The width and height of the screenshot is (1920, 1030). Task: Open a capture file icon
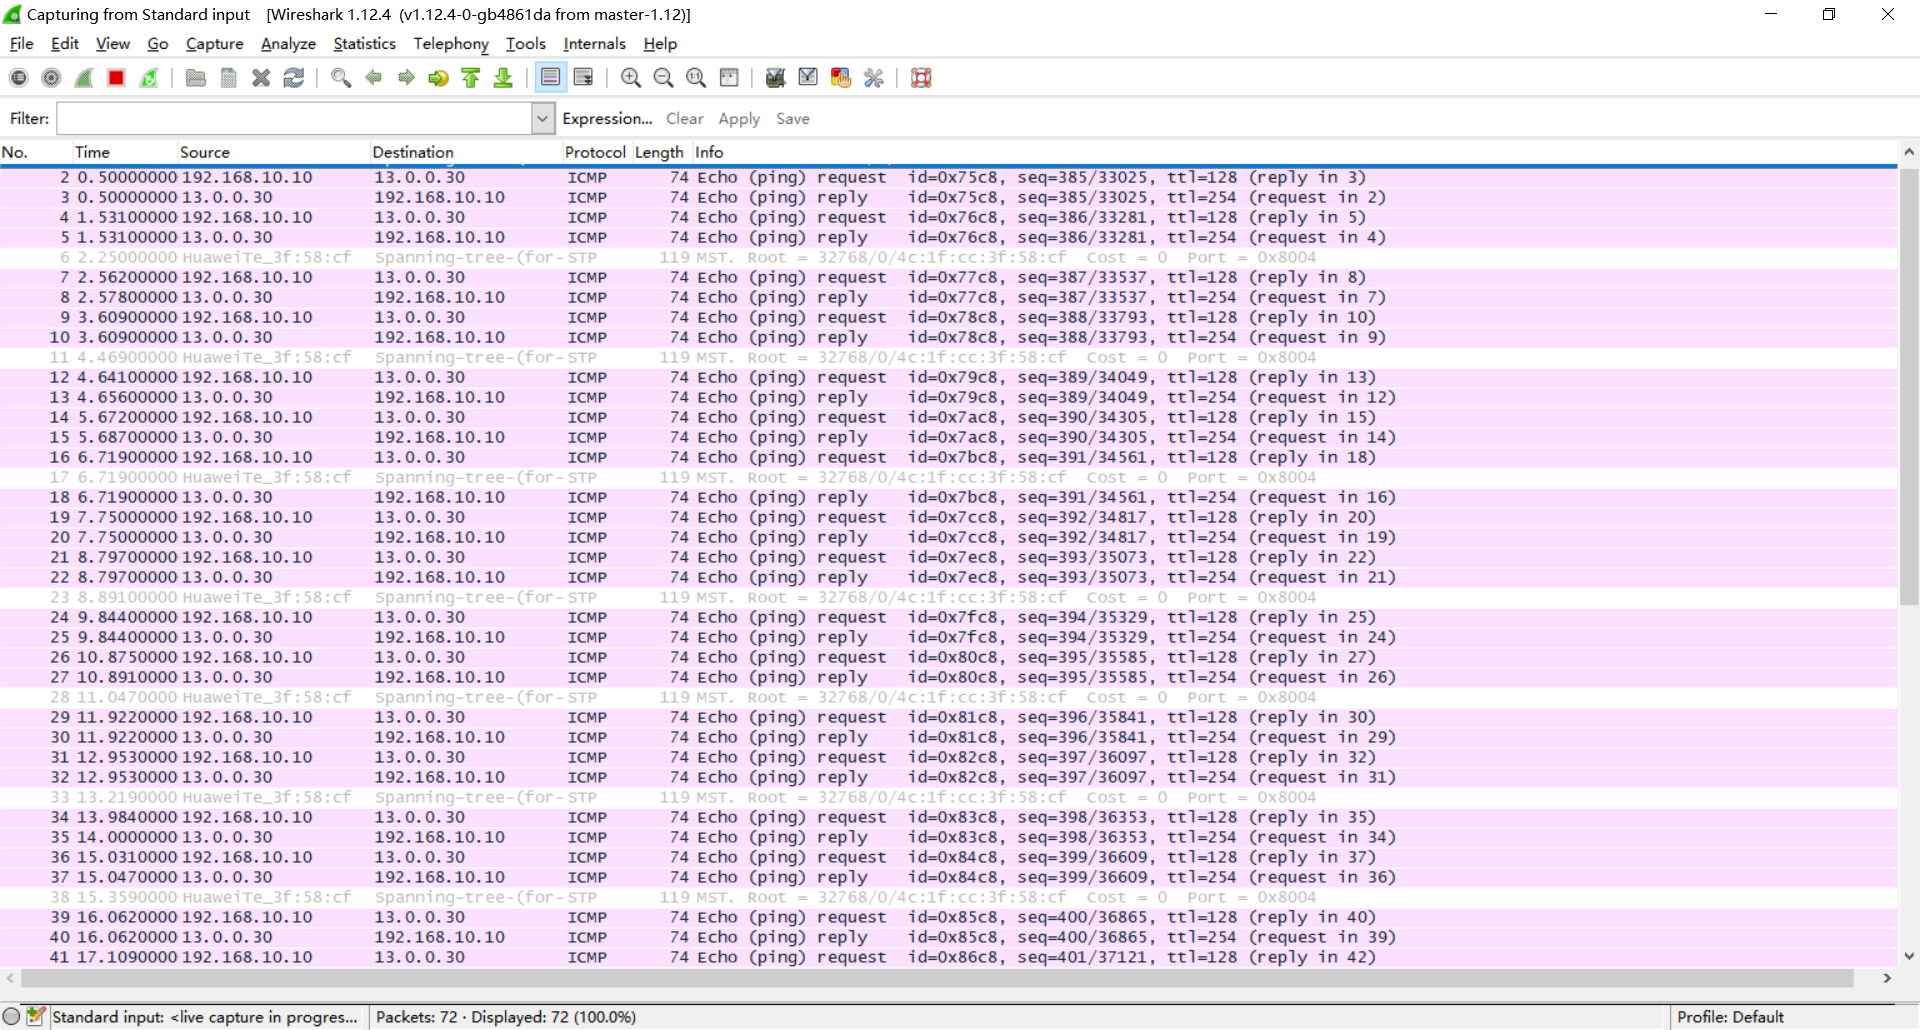coord(196,78)
